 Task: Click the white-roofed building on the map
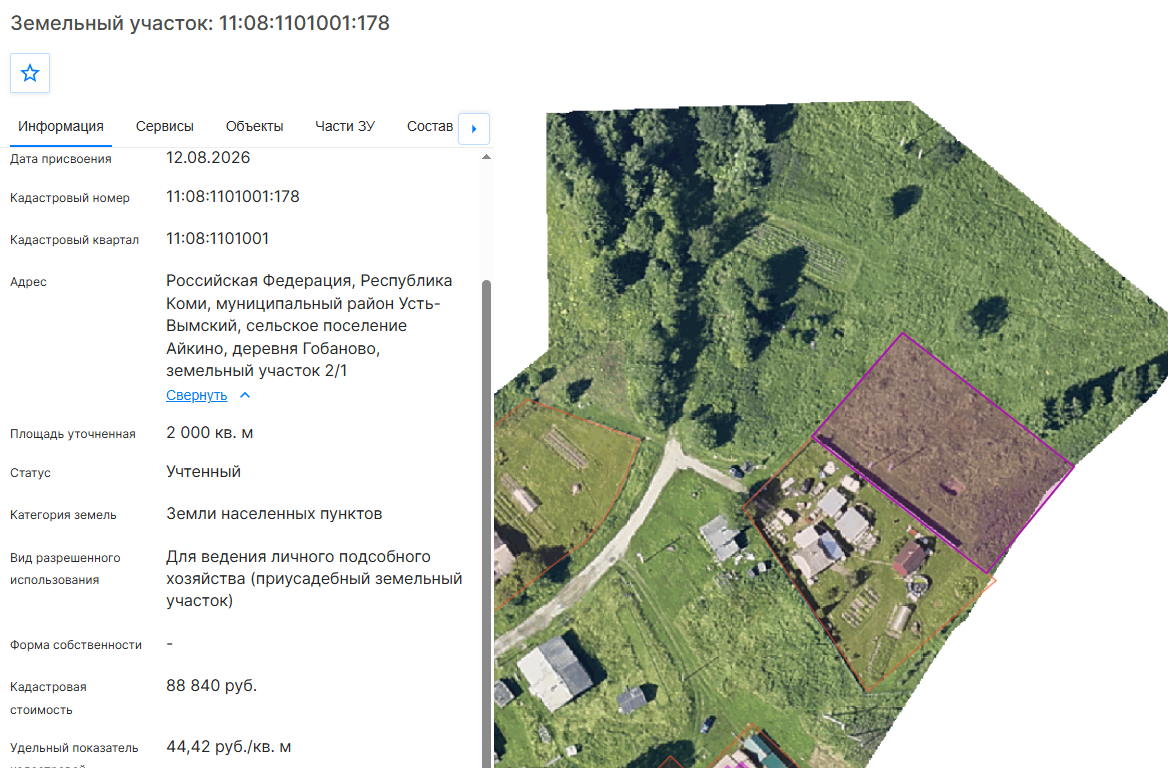(x=556, y=673)
